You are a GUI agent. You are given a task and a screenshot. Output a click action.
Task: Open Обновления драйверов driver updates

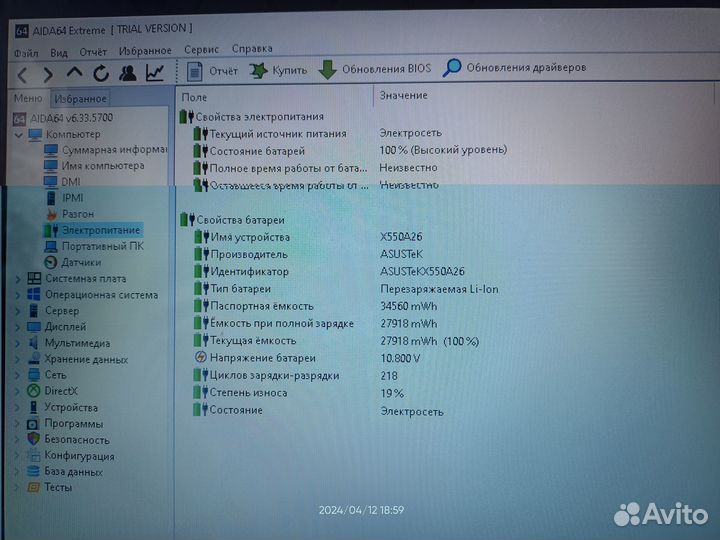(x=515, y=68)
